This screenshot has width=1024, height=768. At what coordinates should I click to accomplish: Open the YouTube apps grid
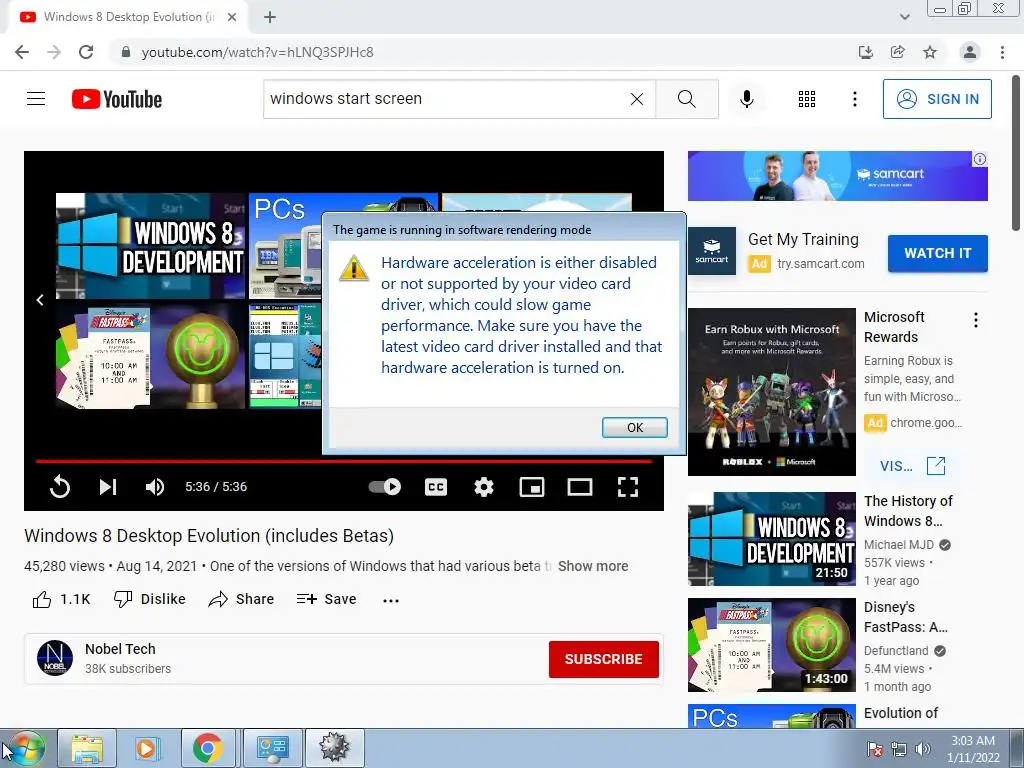point(807,99)
